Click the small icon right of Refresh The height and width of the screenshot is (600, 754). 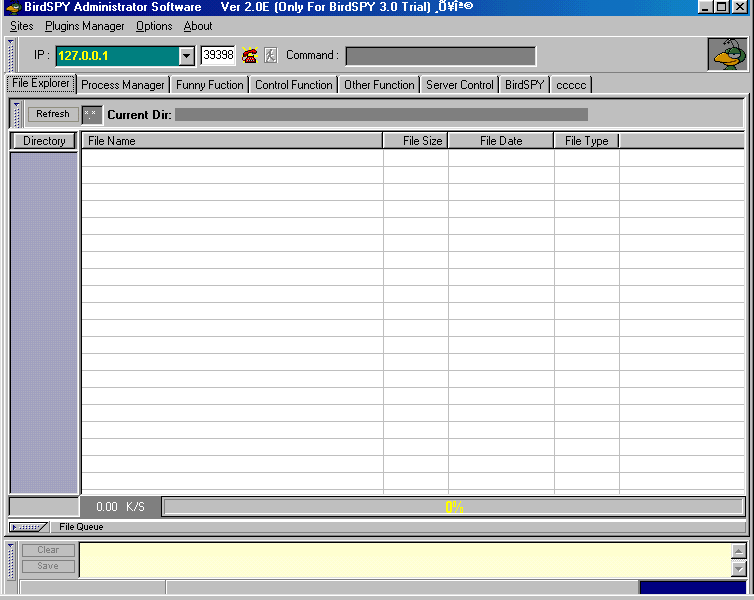(x=91, y=114)
